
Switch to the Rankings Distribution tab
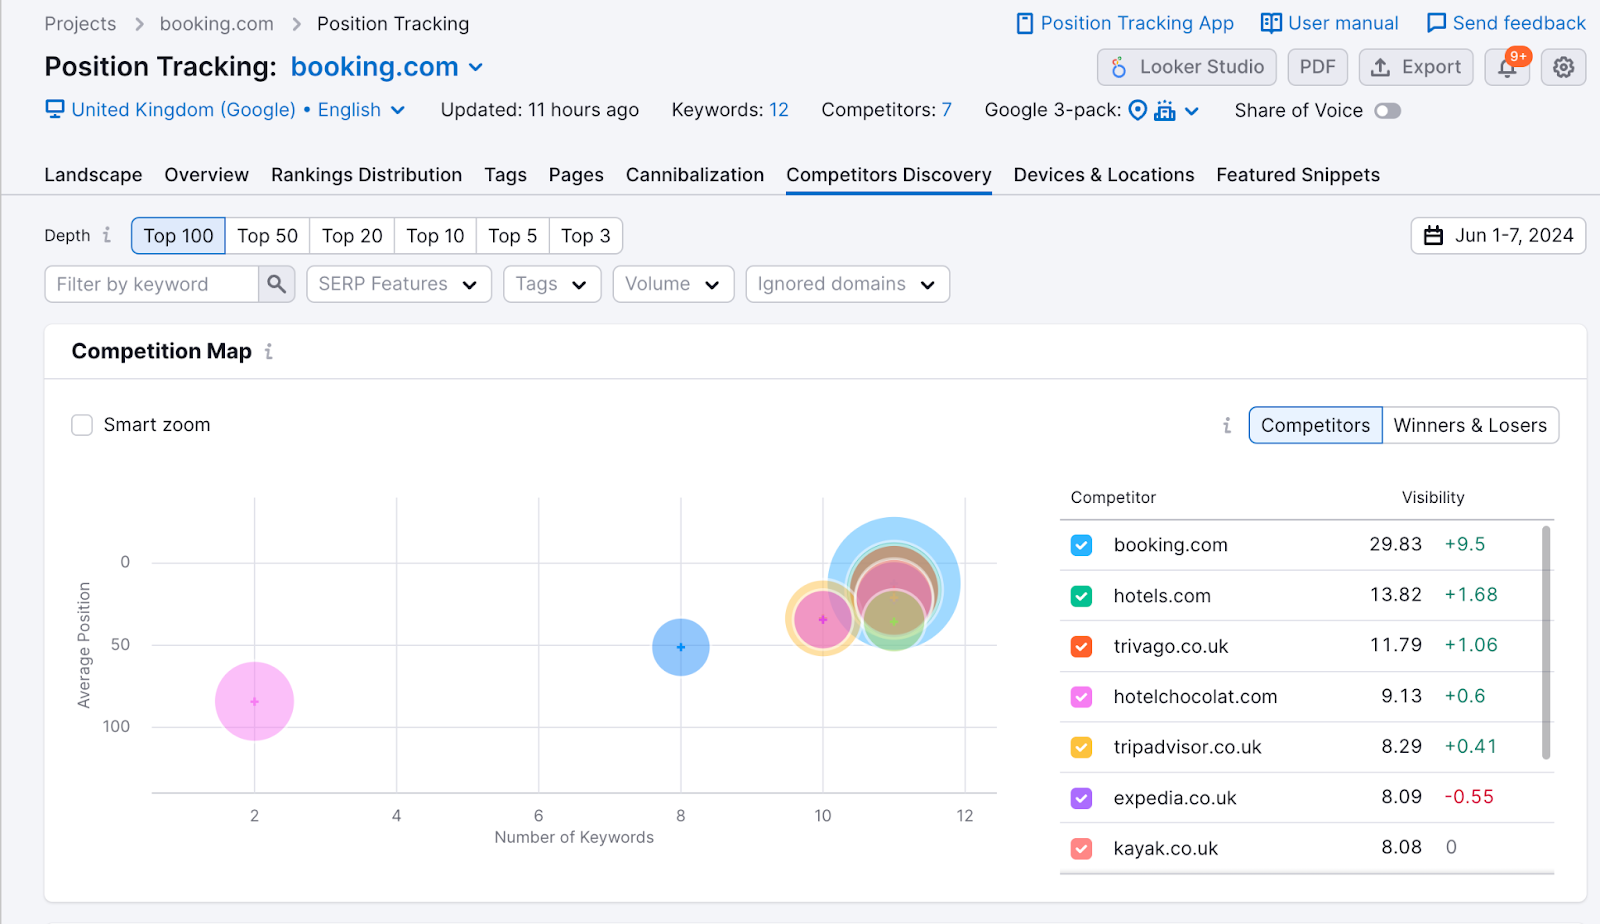click(366, 175)
